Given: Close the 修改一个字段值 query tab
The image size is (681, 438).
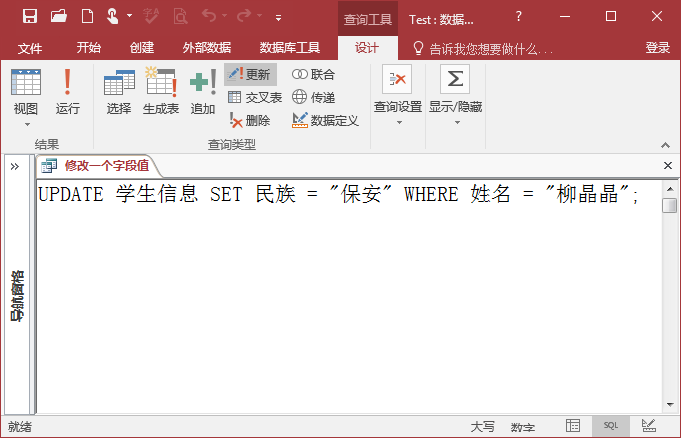Looking at the screenshot, I should coord(668,166).
